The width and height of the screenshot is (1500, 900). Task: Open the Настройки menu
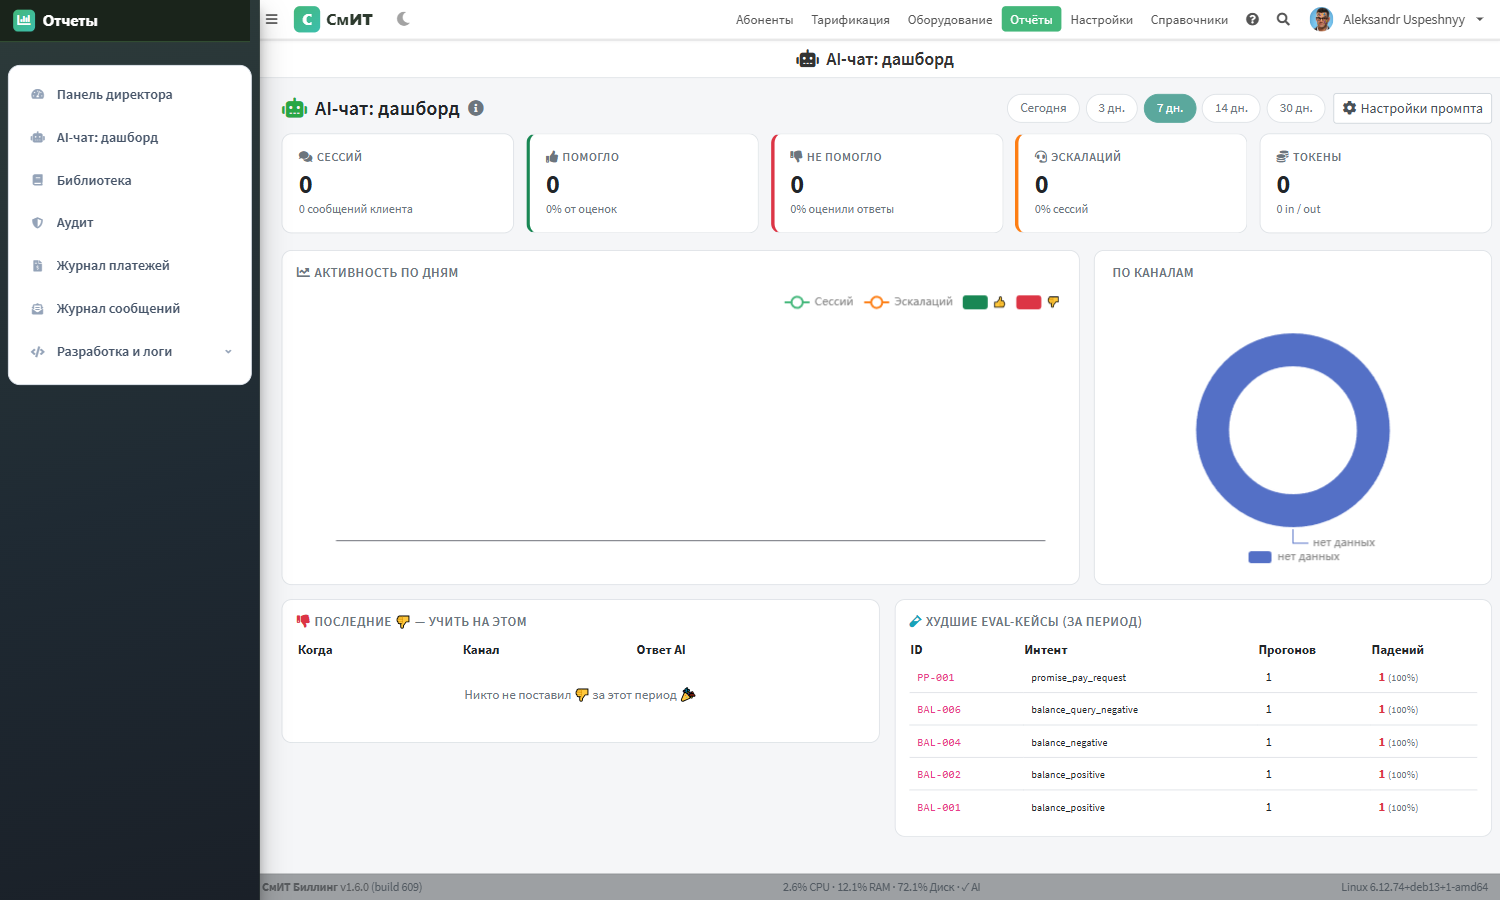point(1102,19)
